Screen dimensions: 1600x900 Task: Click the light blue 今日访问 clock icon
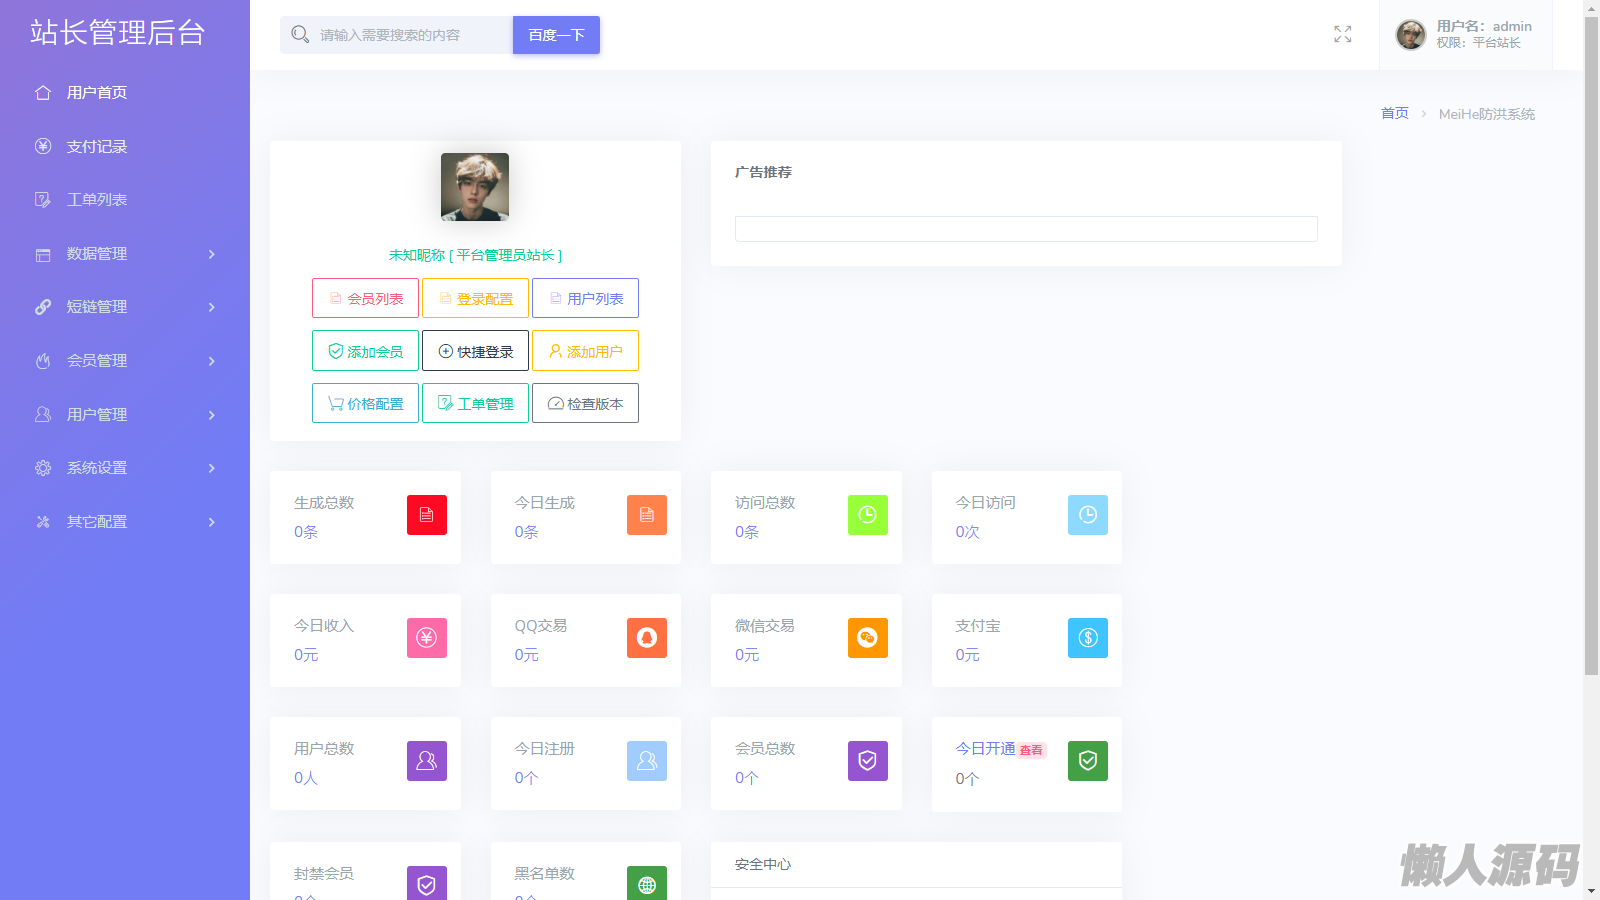pos(1088,515)
